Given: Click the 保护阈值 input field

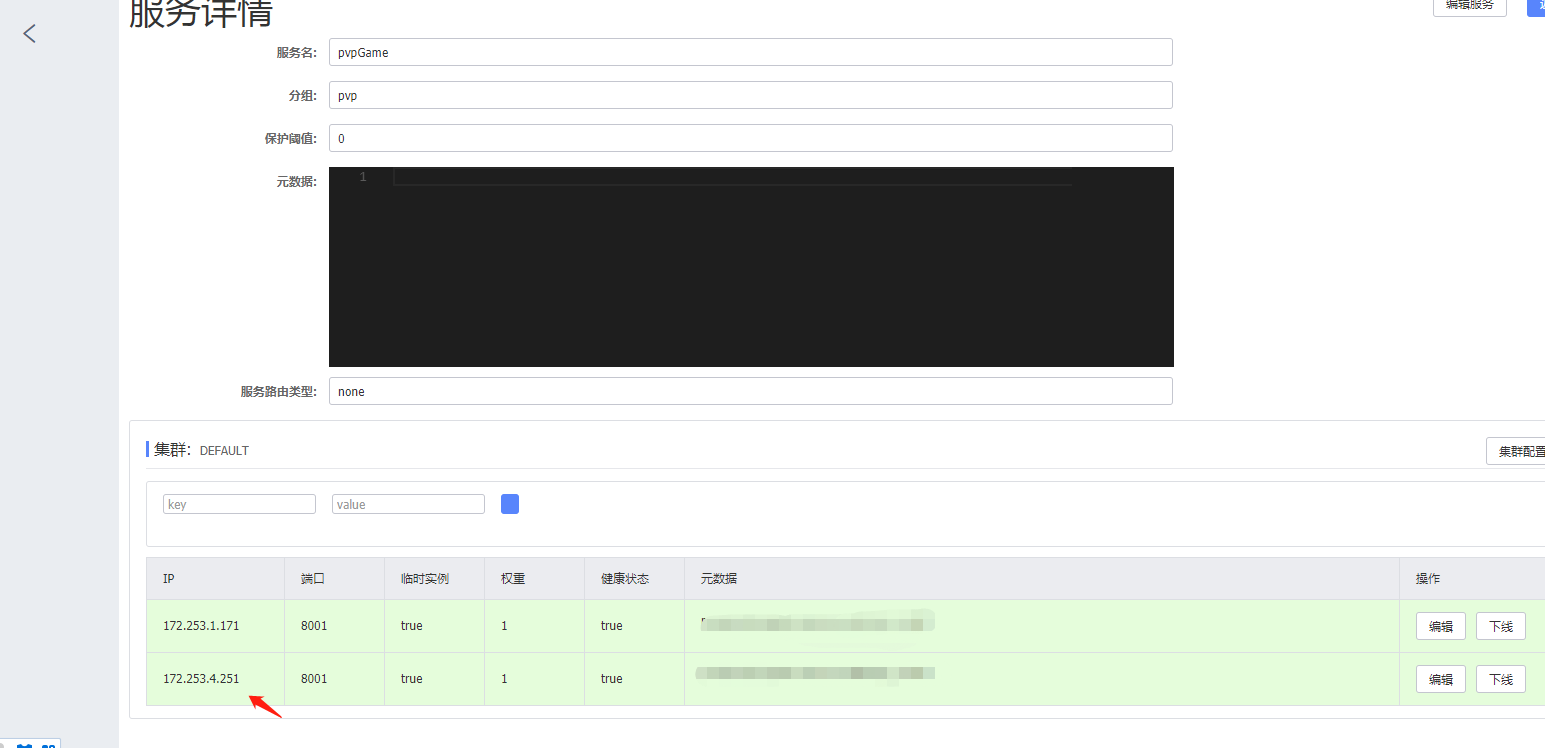Looking at the screenshot, I should (751, 138).
